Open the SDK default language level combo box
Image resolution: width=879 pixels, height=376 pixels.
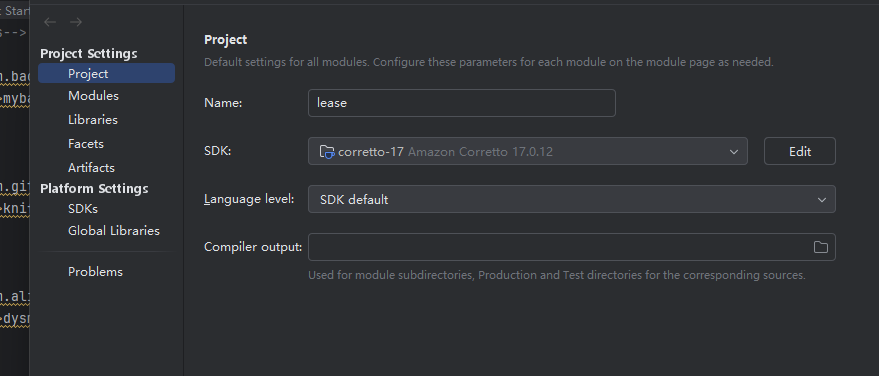pos(572,199)
